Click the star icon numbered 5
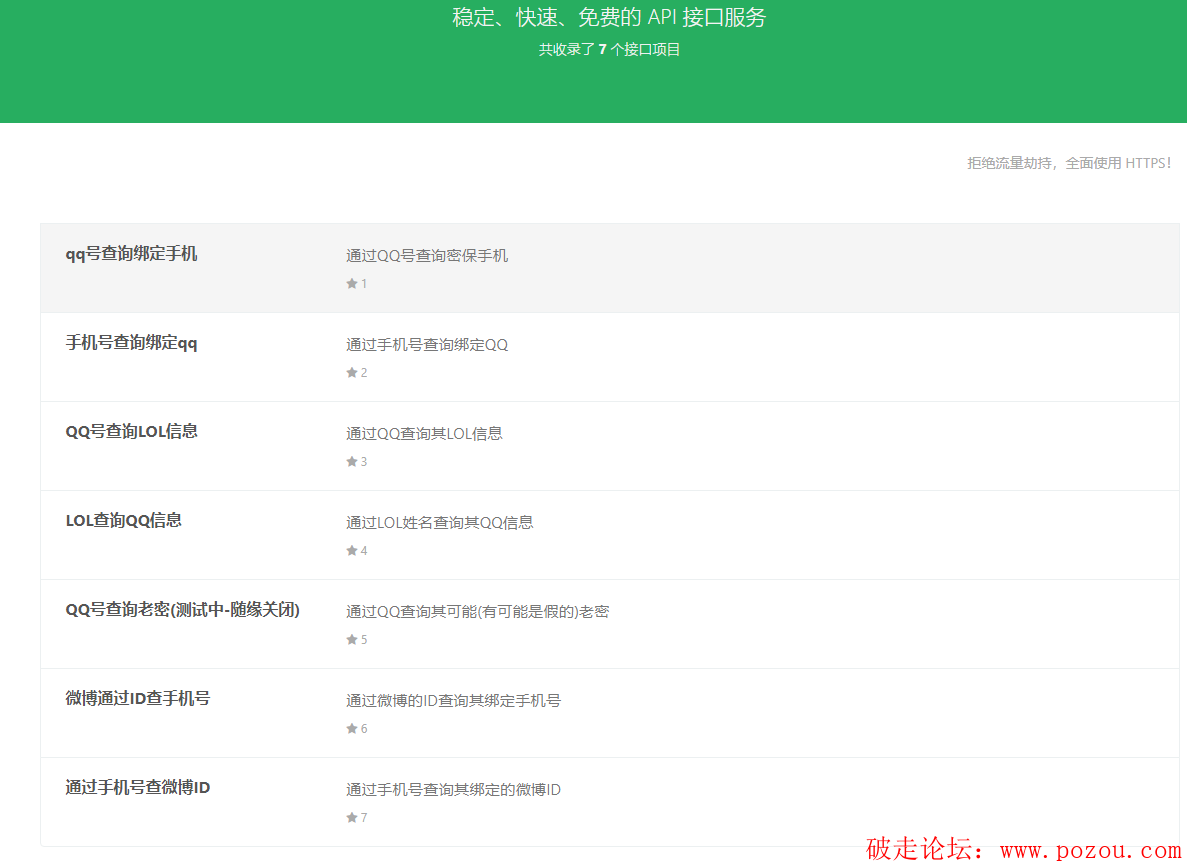1187x866 pixels. [352, 640]
